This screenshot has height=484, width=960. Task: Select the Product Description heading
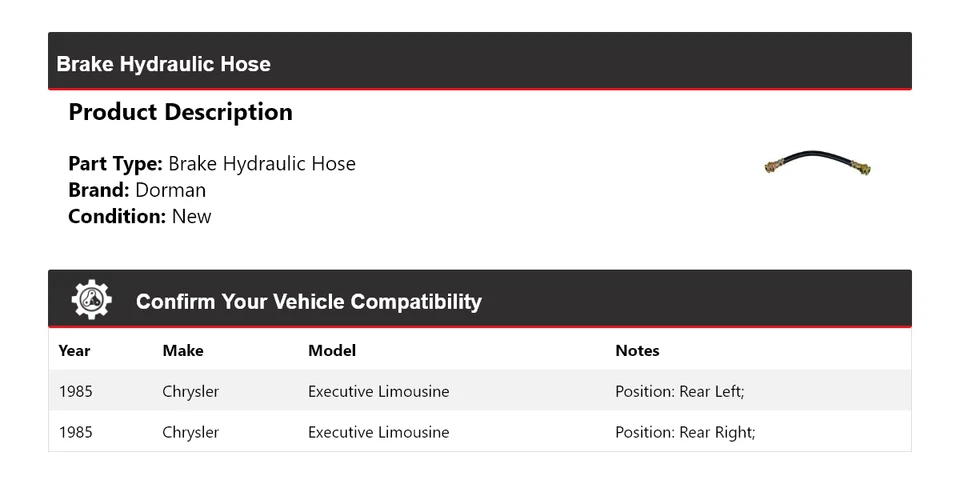[x=180, y=112]
